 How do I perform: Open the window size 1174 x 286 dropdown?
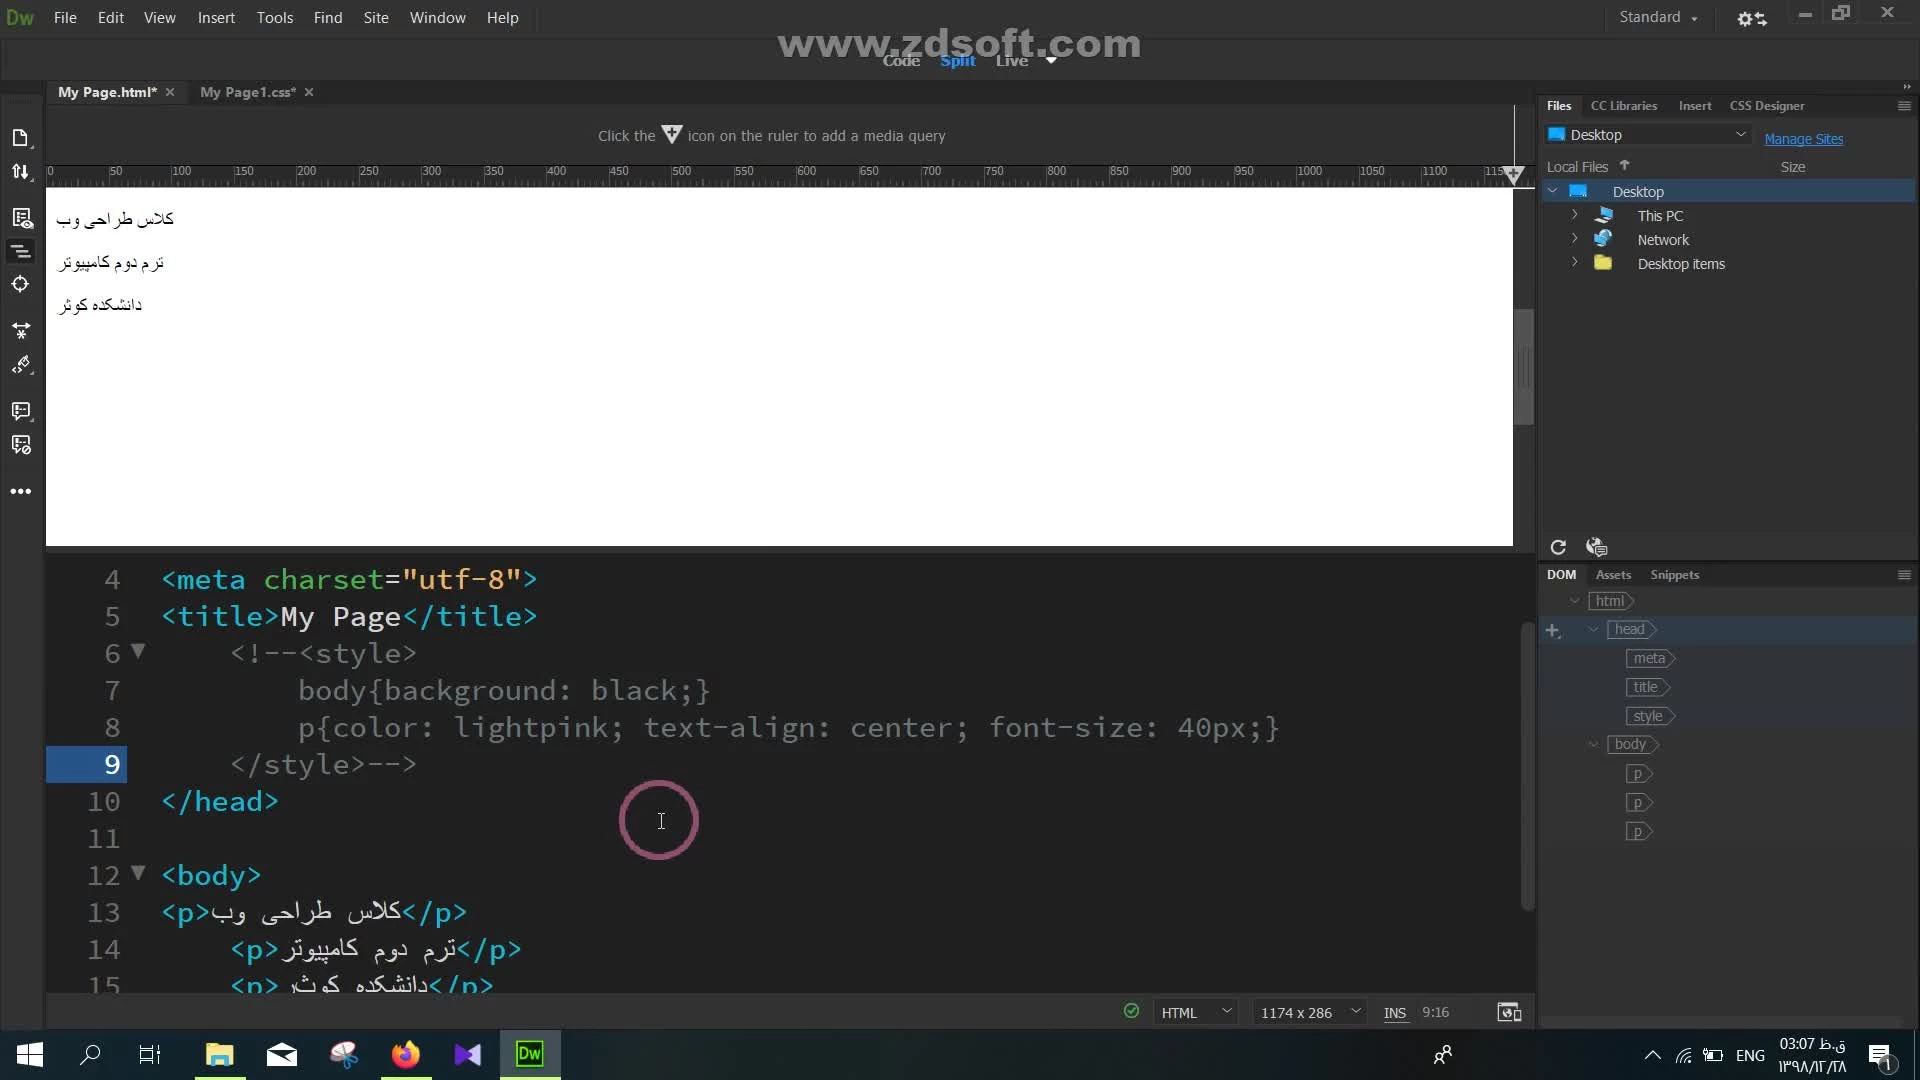click(1308, 1012)
